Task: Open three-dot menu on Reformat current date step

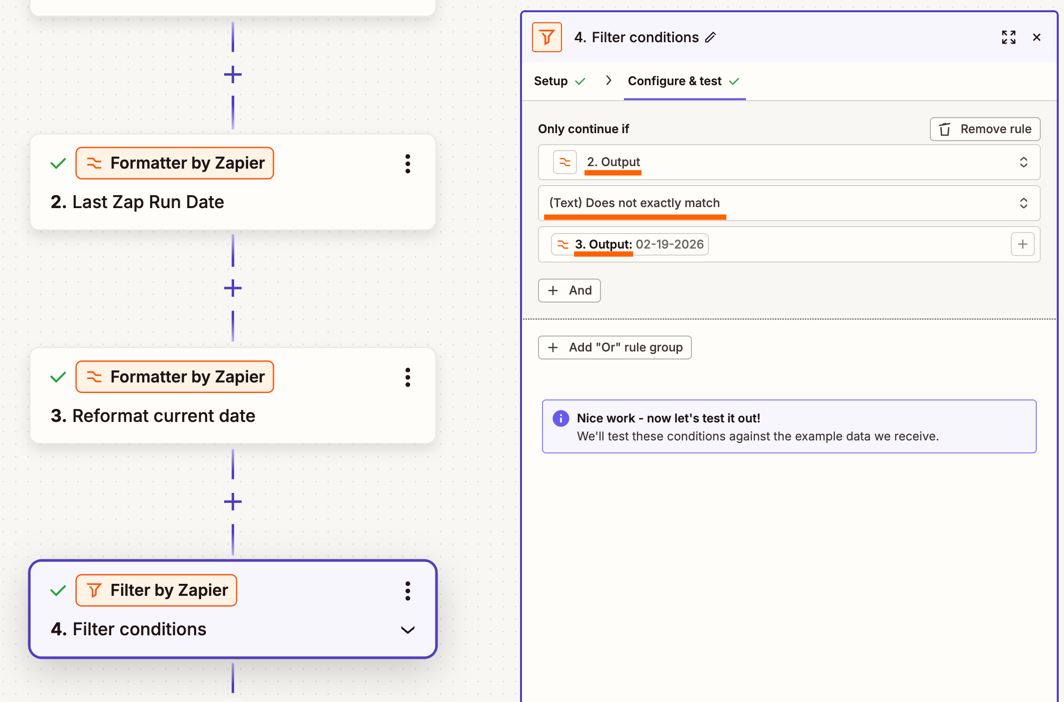Action: (407, 377)
